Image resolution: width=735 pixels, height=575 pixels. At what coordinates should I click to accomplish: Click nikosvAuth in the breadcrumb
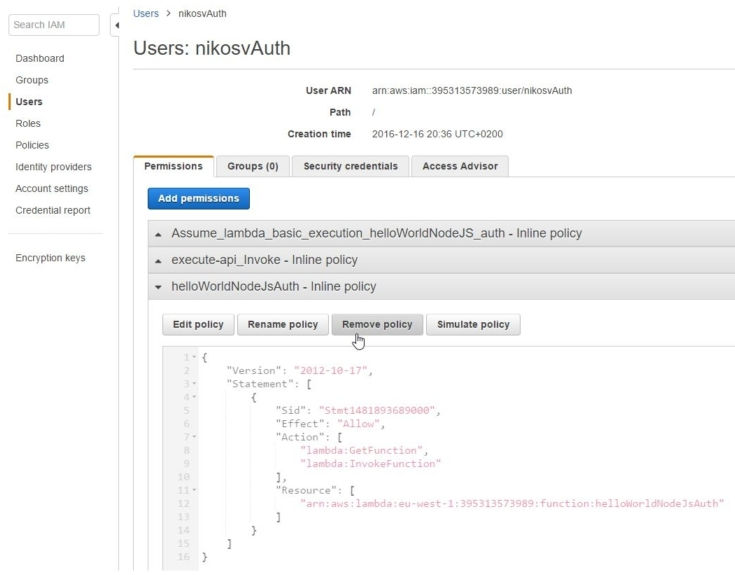(202, 14)
